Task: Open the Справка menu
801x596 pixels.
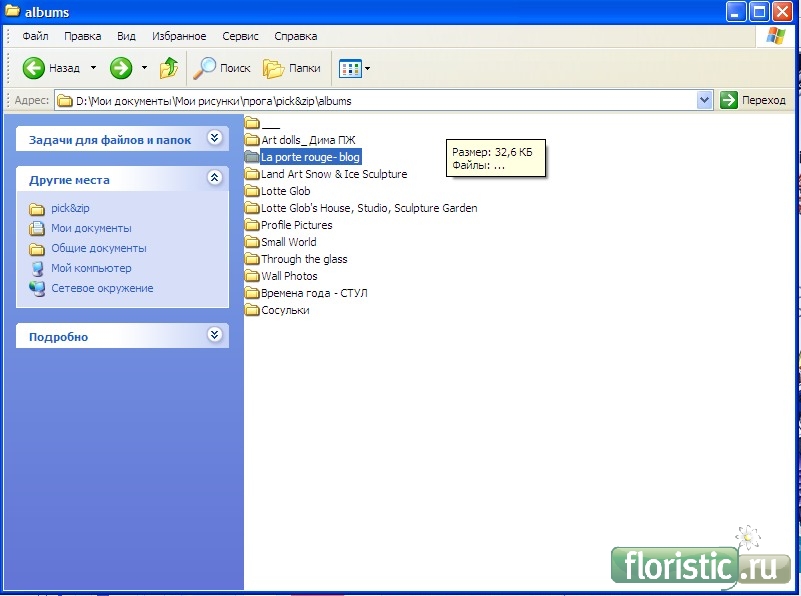Action: tap(296, 36)
